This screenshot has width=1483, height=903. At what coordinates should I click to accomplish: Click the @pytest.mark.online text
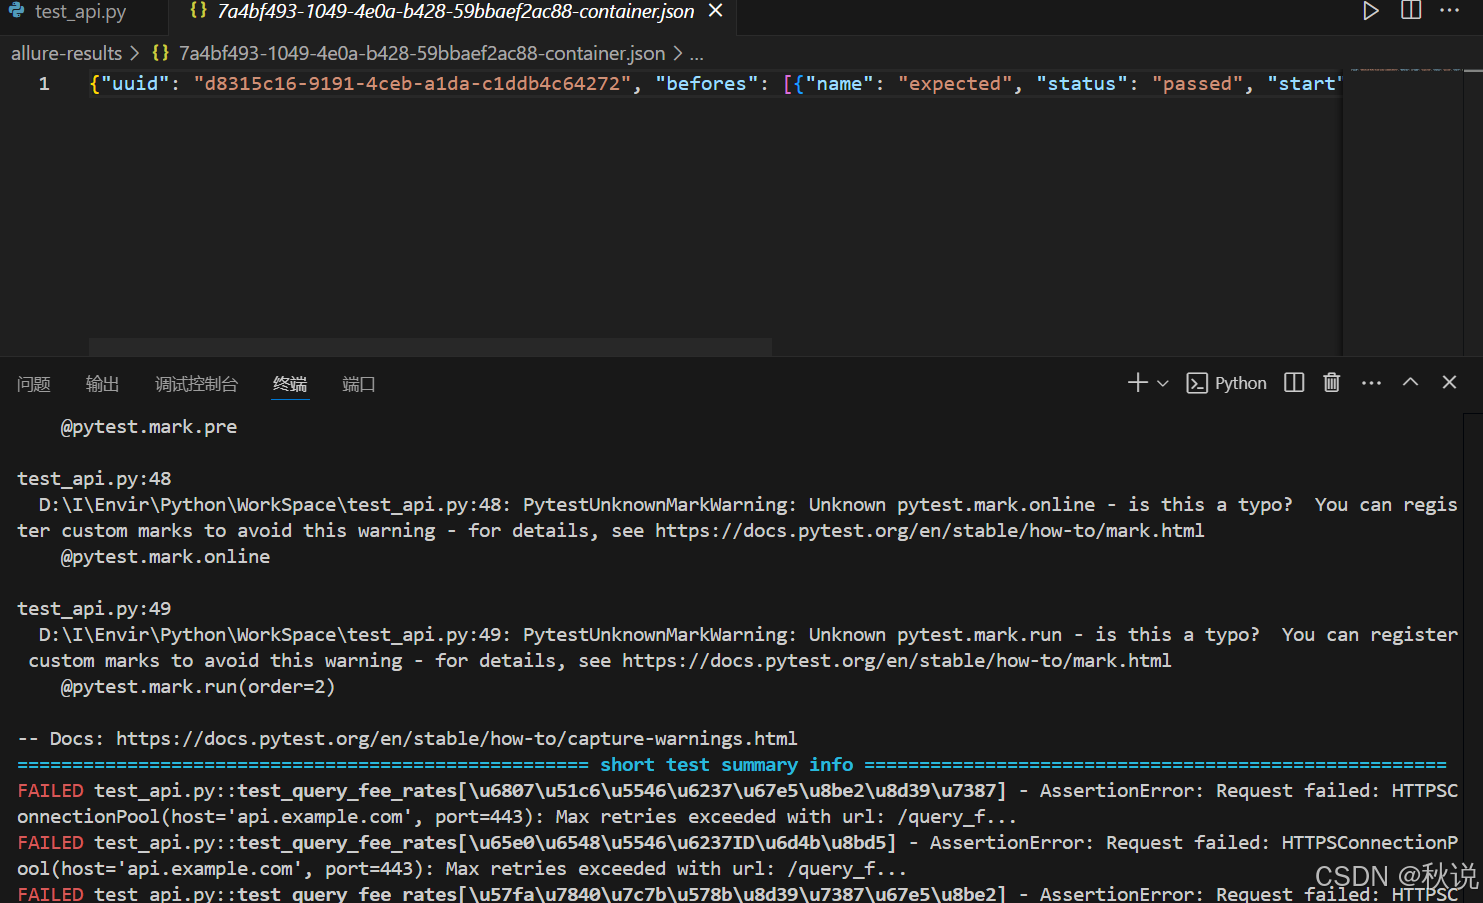pos(165,557)
